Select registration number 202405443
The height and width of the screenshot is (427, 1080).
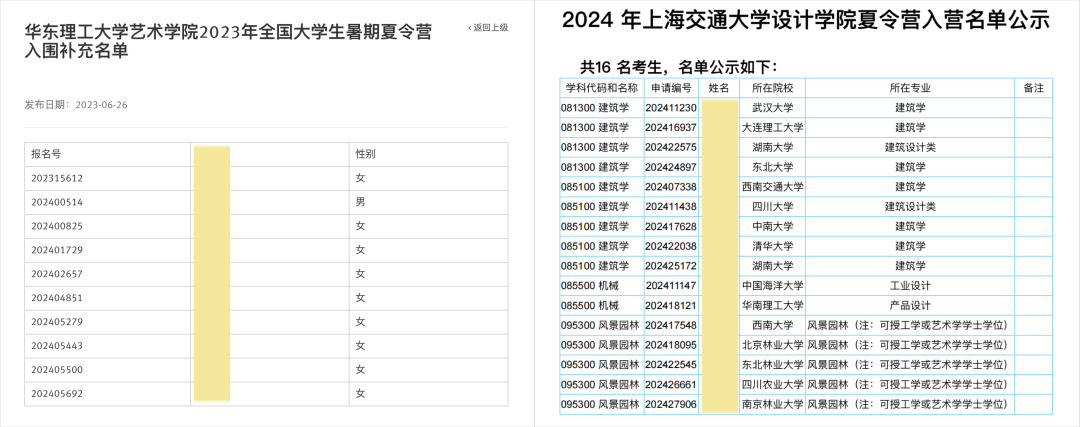click(57, 346)
